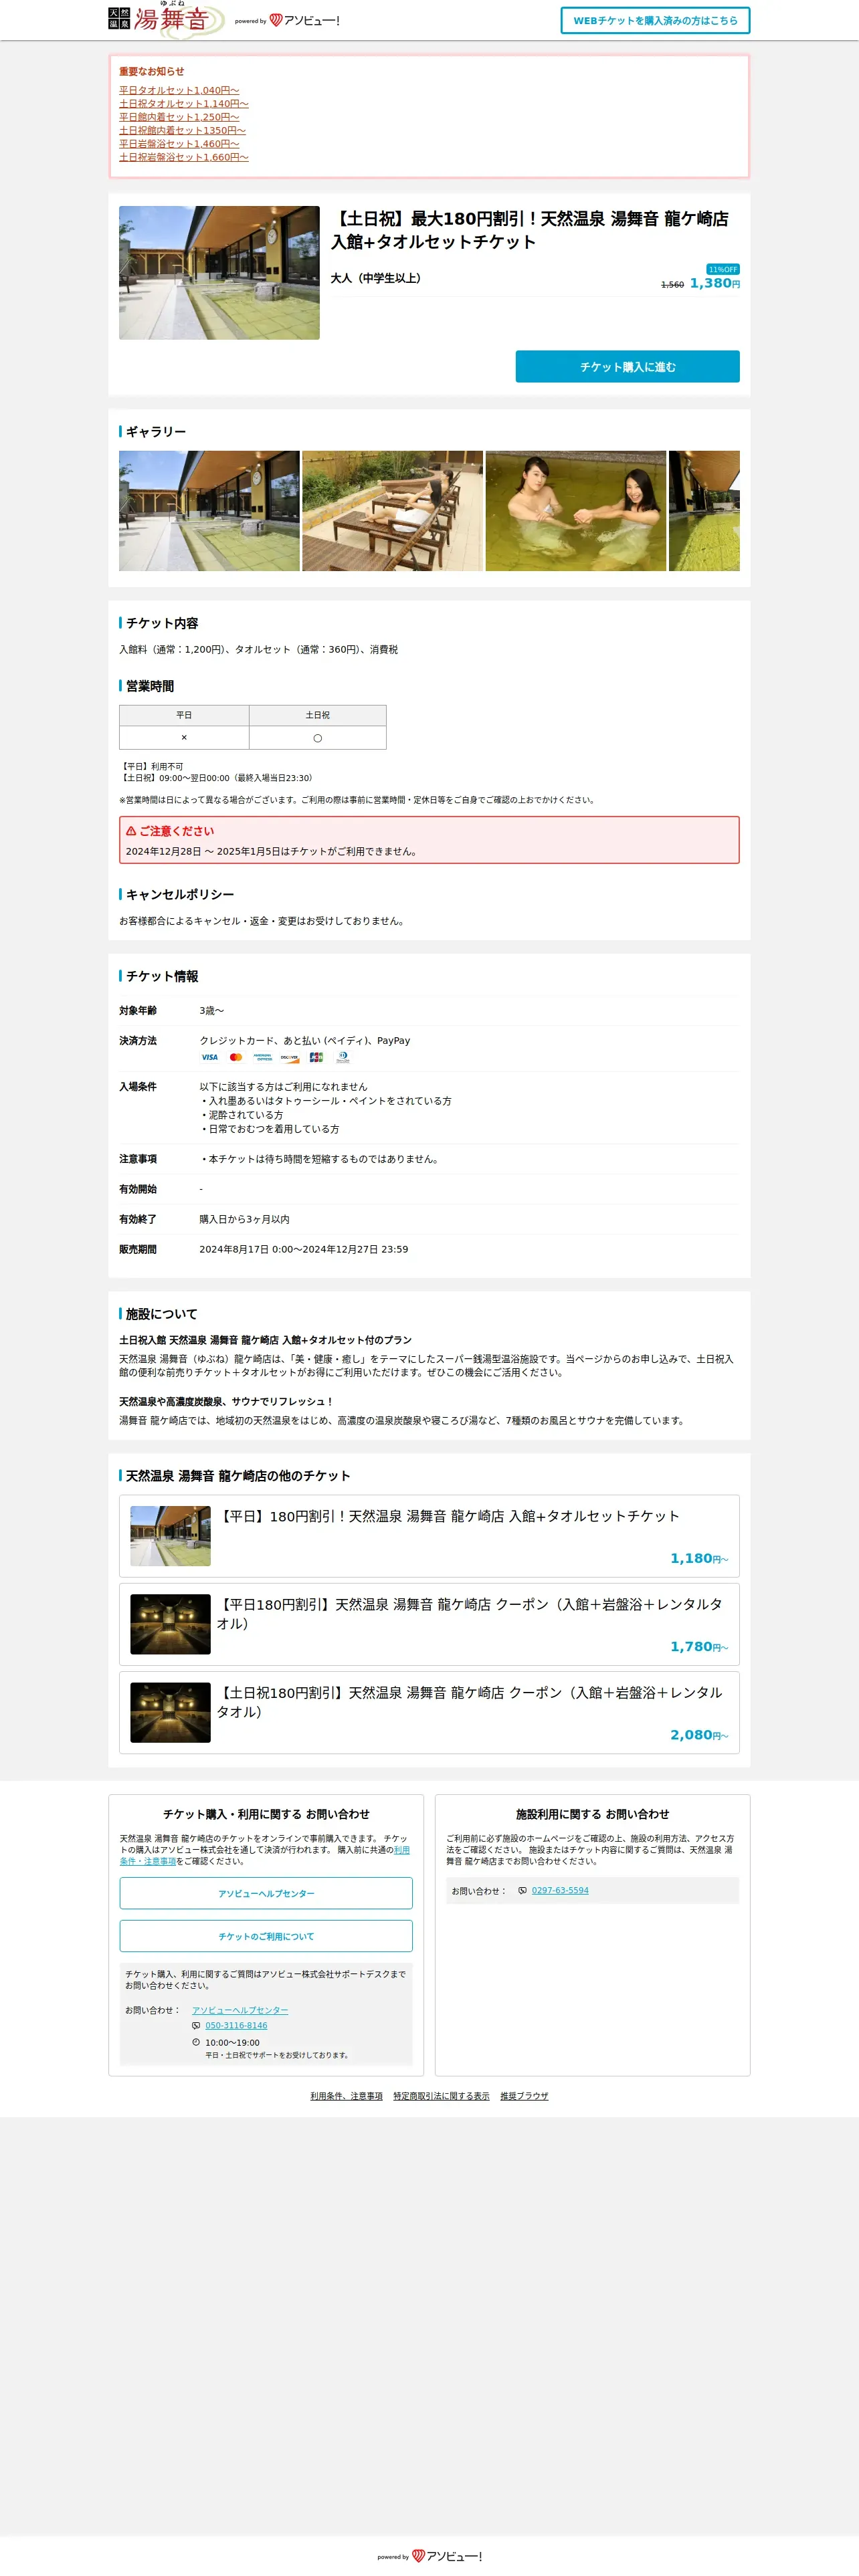
Task: Click the キャンセルポリシー section heading
Action: (180, 894)
